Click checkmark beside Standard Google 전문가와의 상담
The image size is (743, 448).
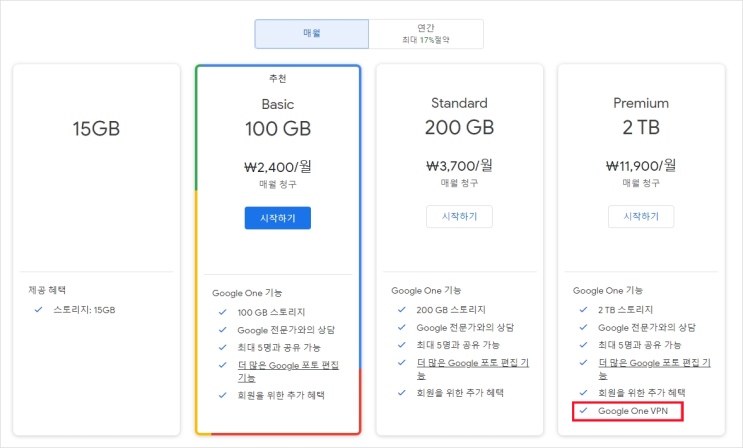point(402,327)
